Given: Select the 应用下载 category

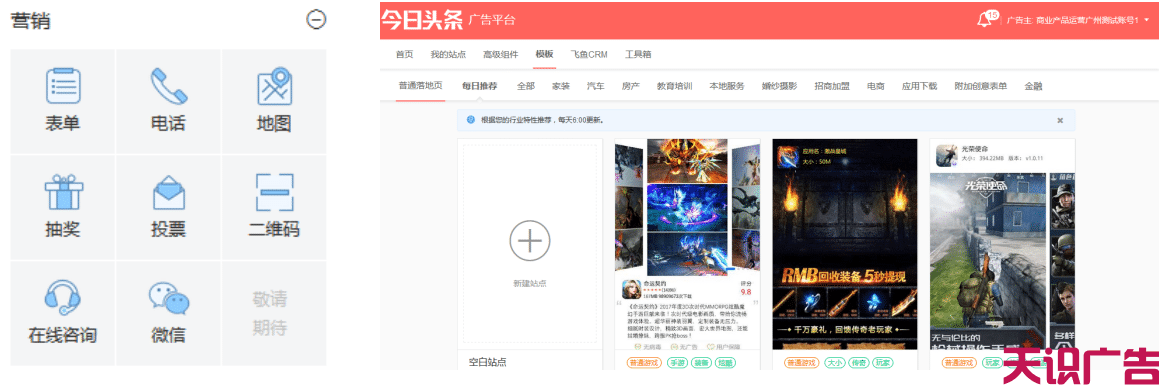Looking at the screenshot, I should [919, 86].
